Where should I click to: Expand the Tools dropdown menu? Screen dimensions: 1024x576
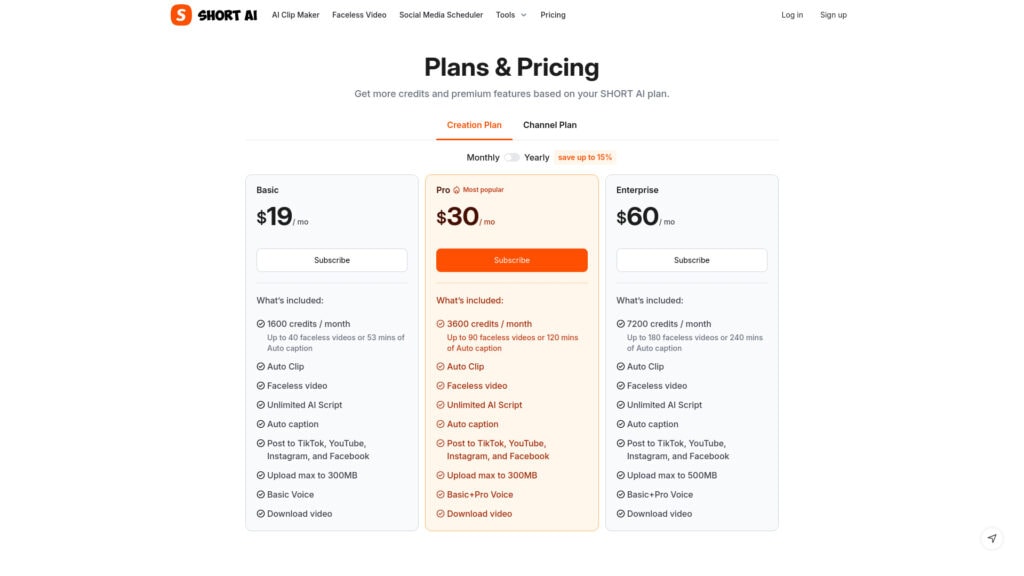click(510, 15)
